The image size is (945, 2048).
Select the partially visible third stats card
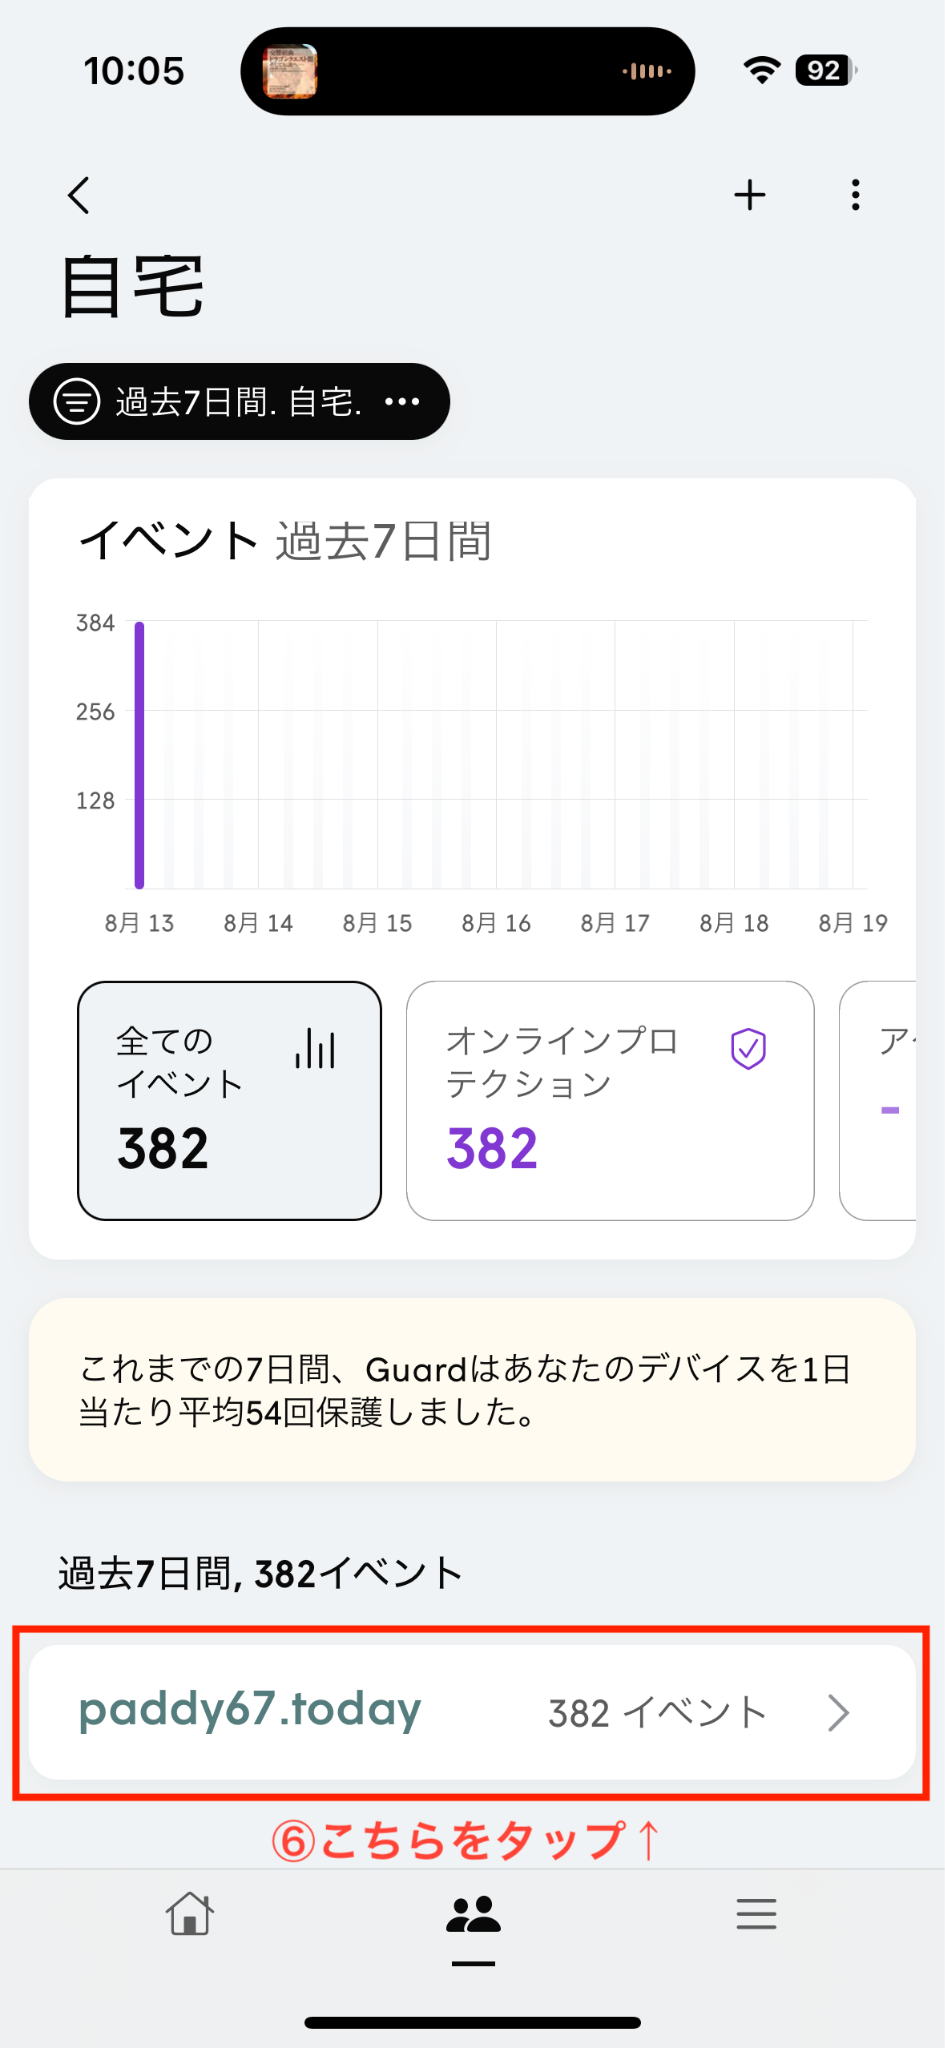point(878,1101)
